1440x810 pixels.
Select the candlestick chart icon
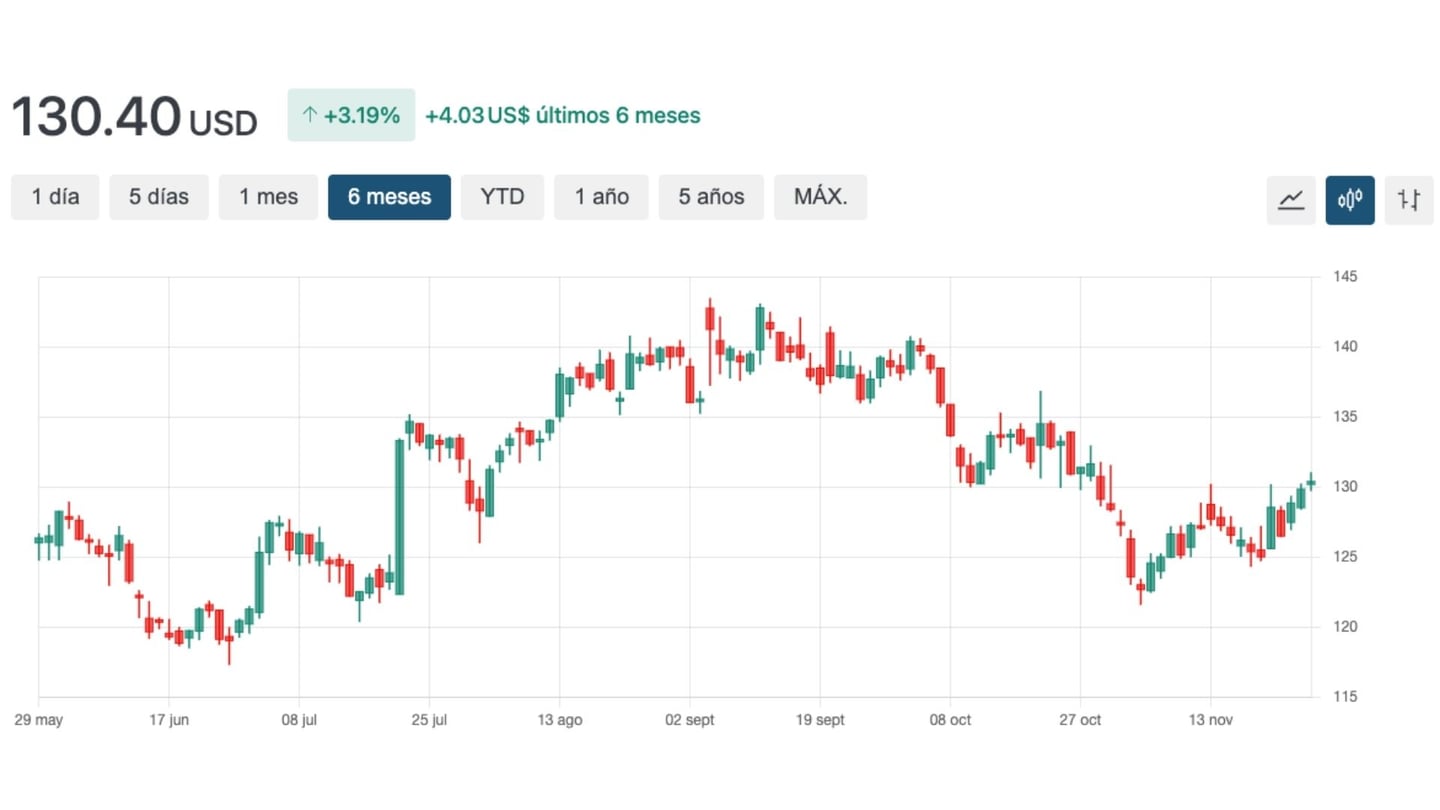tap(1350, 200)
